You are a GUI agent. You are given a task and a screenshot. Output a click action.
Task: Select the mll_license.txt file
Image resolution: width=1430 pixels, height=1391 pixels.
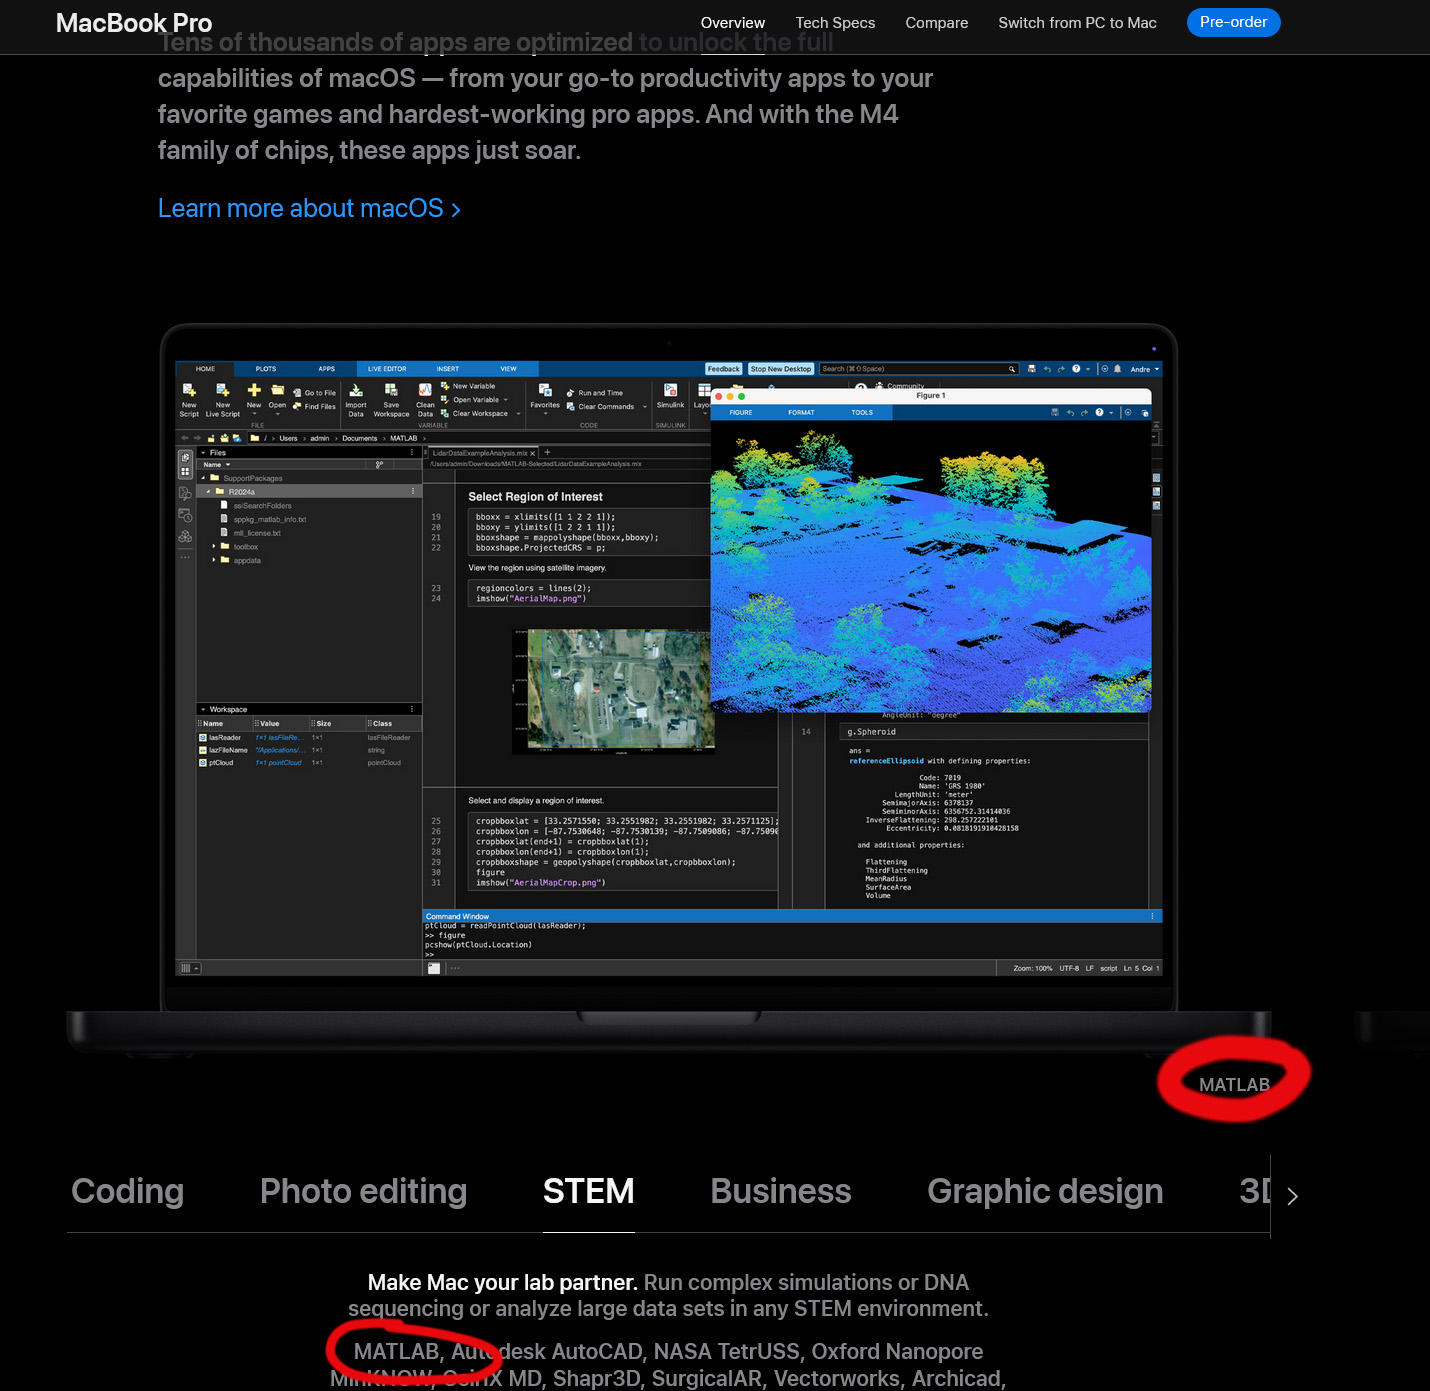[257, 533]
